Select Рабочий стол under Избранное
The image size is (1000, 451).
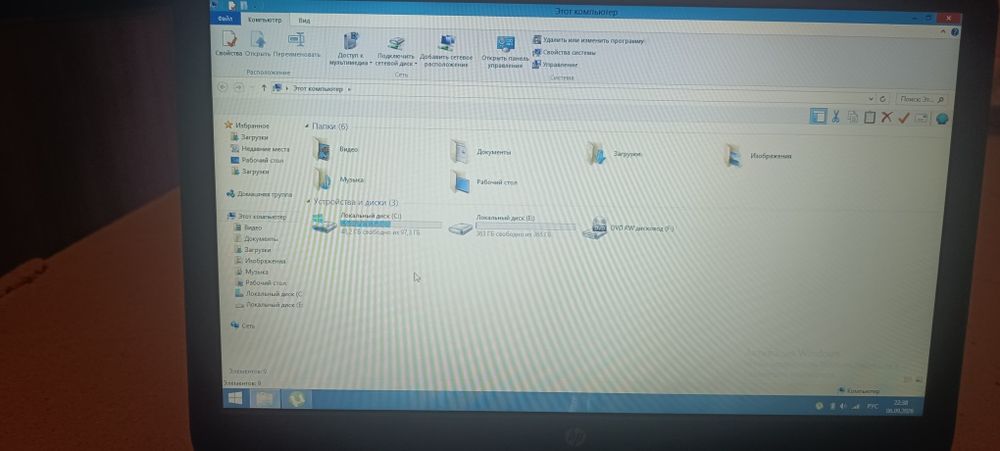[x=258, y=160]
